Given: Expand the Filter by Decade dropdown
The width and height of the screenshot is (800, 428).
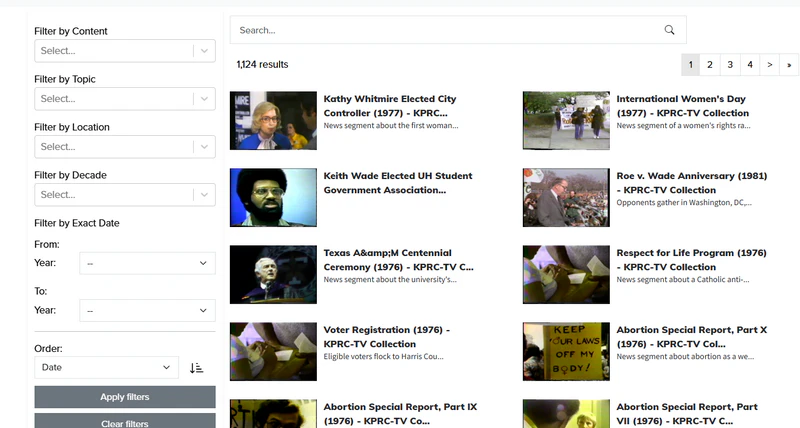Looking at the screenshot, I should click(x=124, y=195).
